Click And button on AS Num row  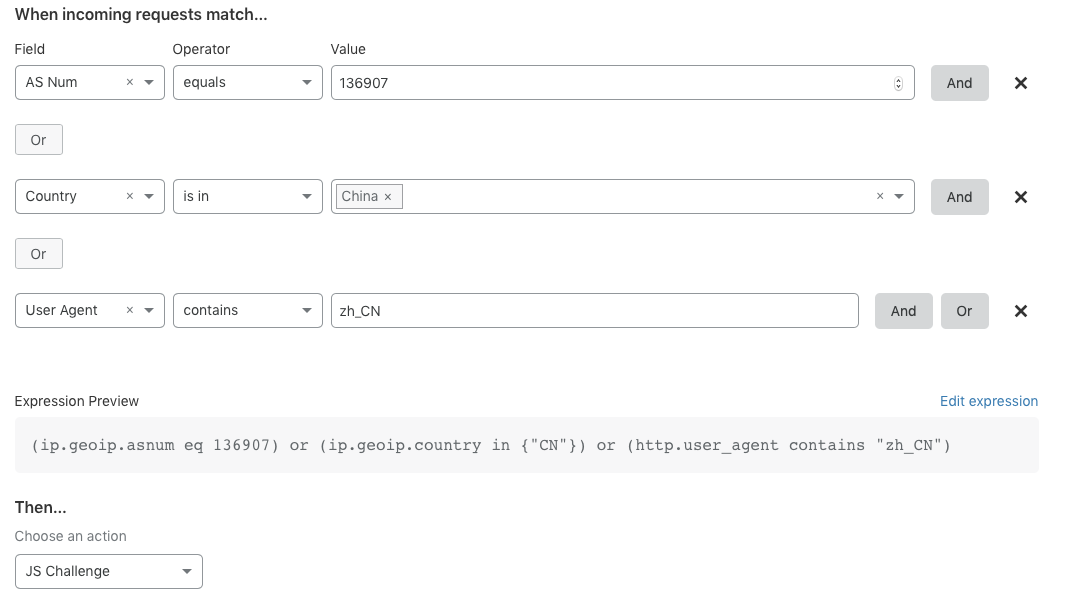[959, 83]
